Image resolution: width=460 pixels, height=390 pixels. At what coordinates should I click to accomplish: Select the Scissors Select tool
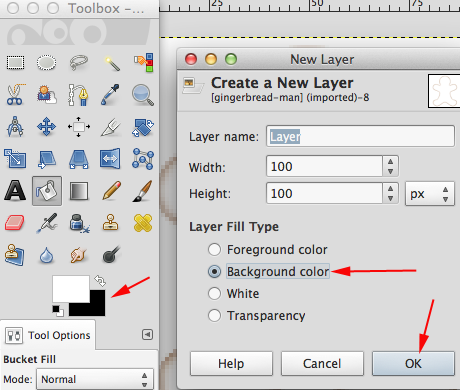click(15, 95)
